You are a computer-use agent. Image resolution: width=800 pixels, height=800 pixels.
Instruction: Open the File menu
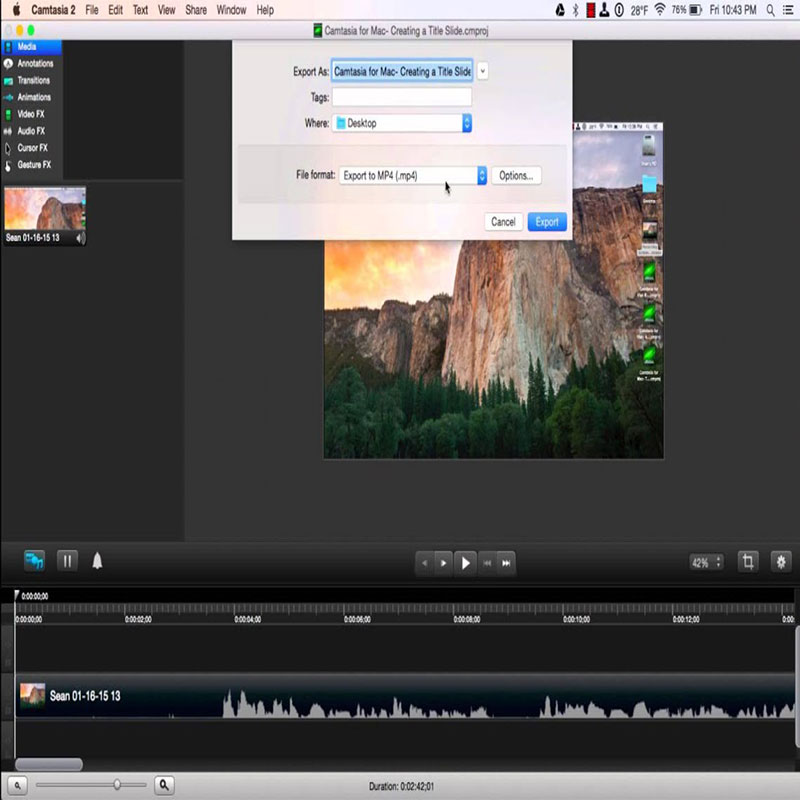pyautogui.click(x=92, y=10)
